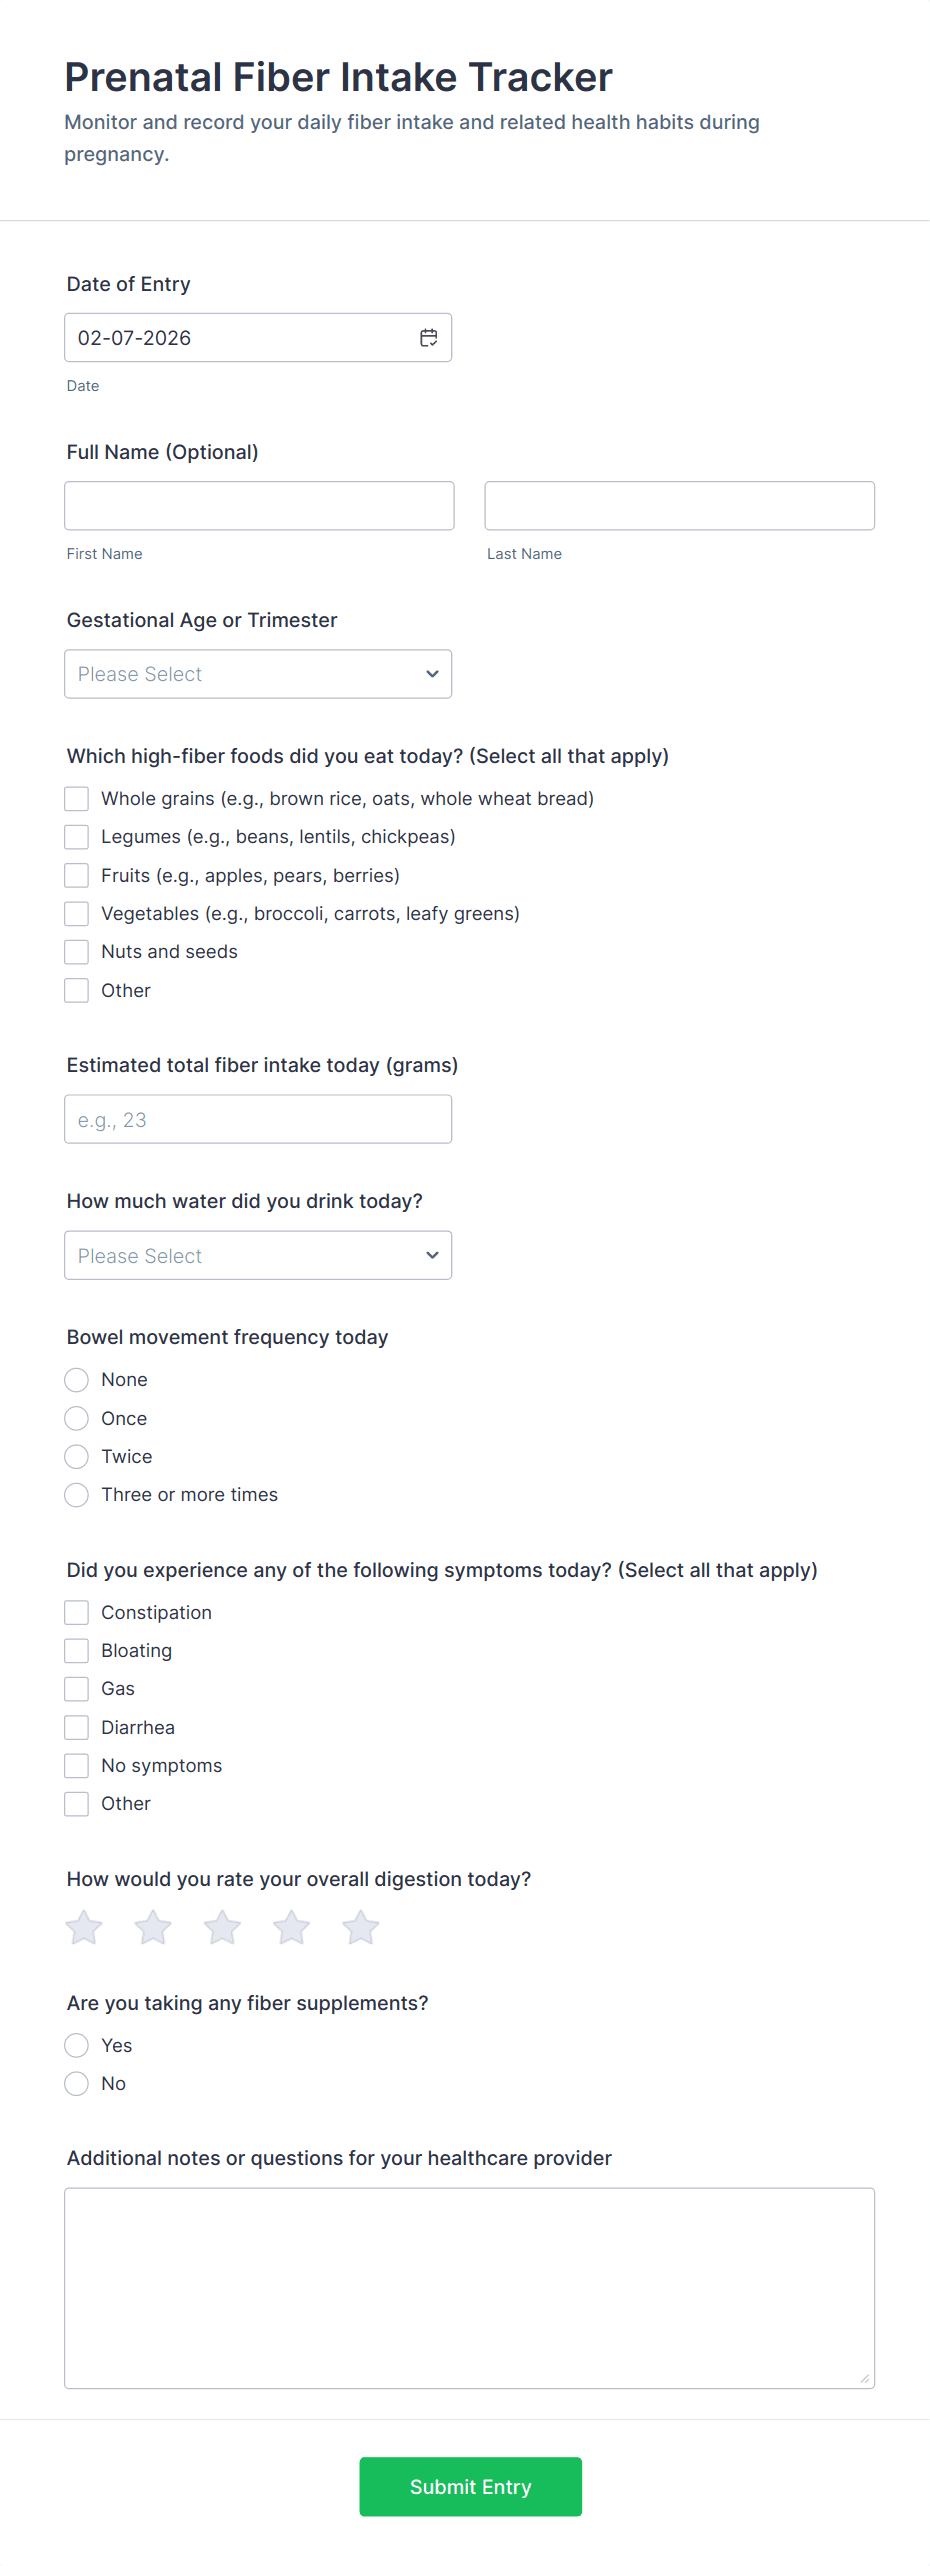The image size is (930, 2566).
Task: Click the estimated fiber grams field
Action: pos(258,1120)
